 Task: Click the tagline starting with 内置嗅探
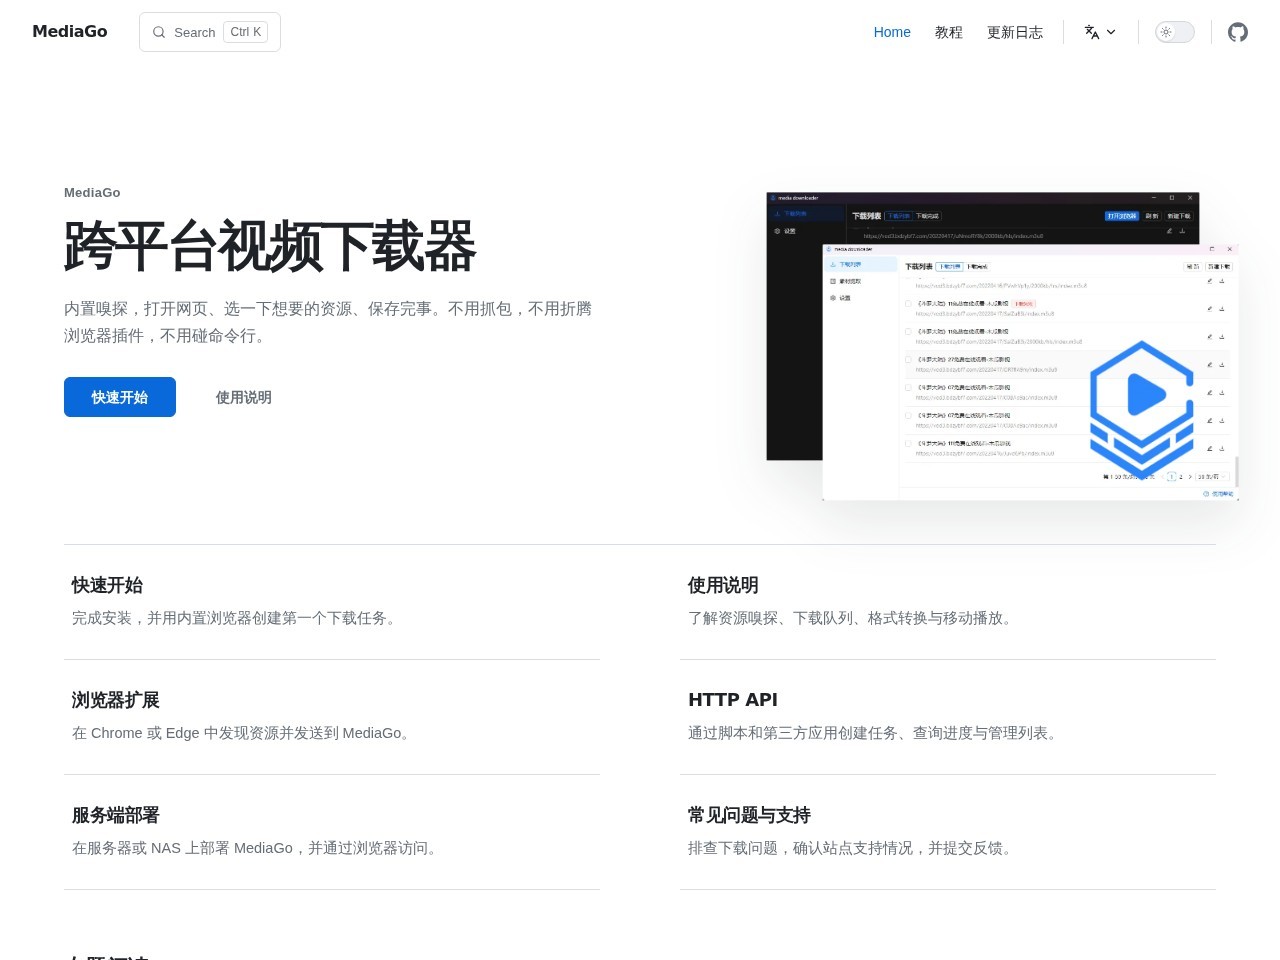coord(328,322)
